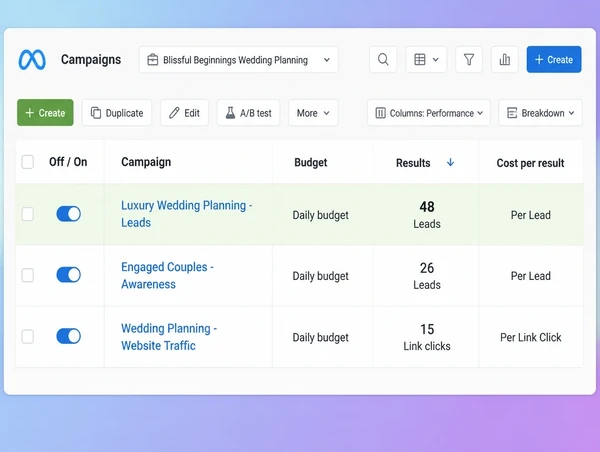Click Per Lead in Luxury Wedding row

pos(530,215)
